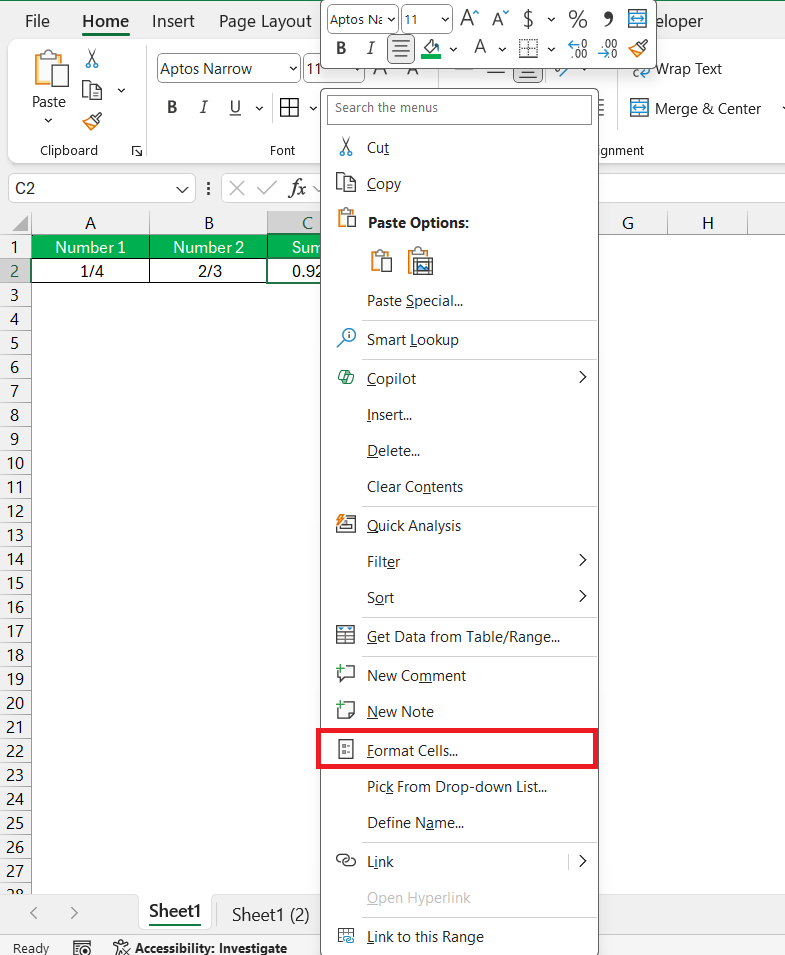Click the Copy icon in Clipboard group
Viewport: 785px width, 955px height.
(92, 90)
